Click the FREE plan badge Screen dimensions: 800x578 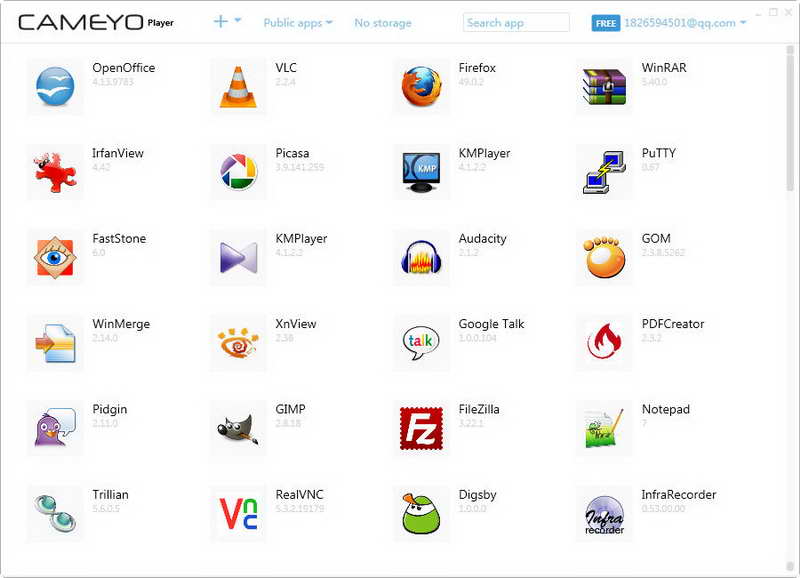pyautogui.click(x=606, y=23)
